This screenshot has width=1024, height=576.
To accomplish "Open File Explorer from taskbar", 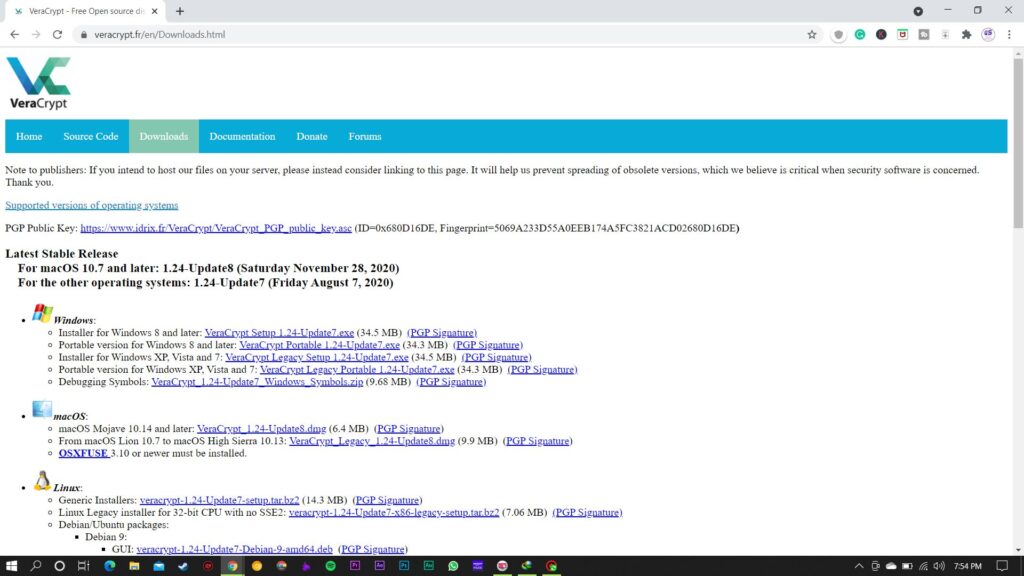I will click(x=134, y=566).
